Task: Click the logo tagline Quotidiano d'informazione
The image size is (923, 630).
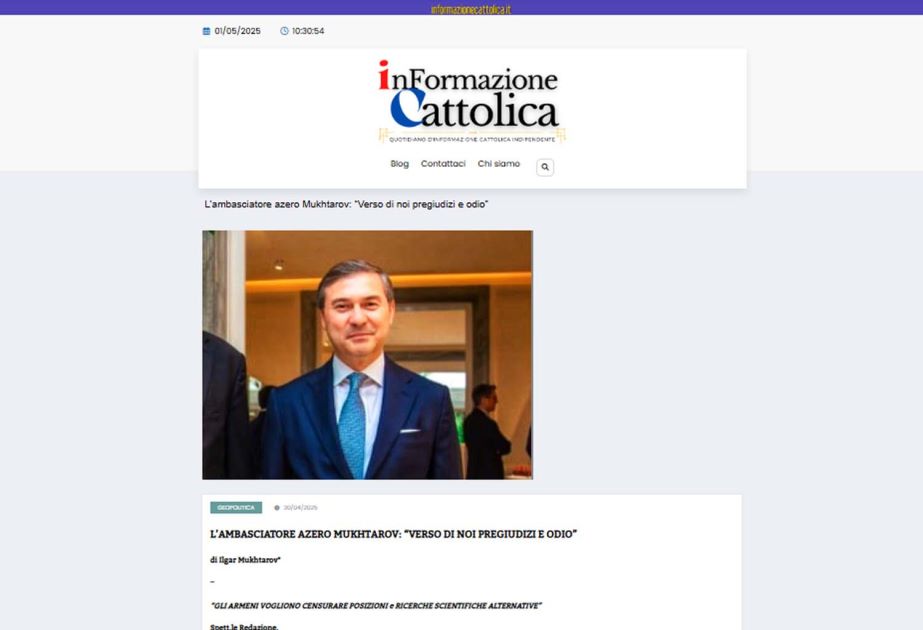Action: coord(472,140)
